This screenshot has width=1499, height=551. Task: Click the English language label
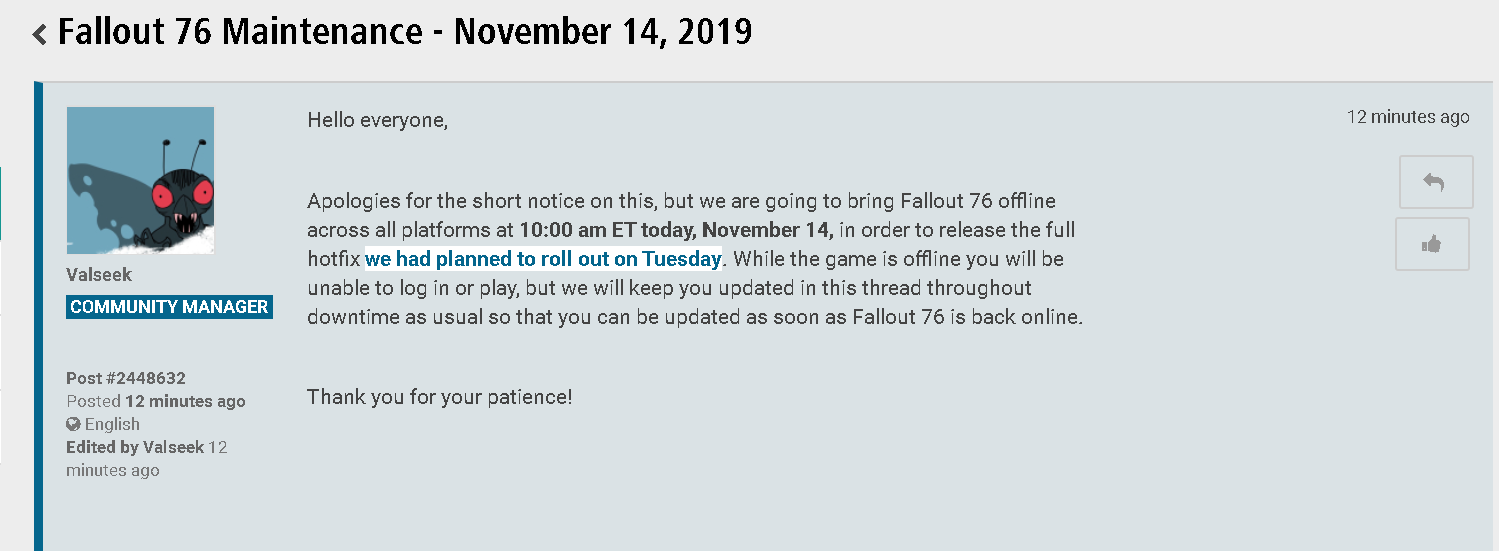(x=112, y=424)
